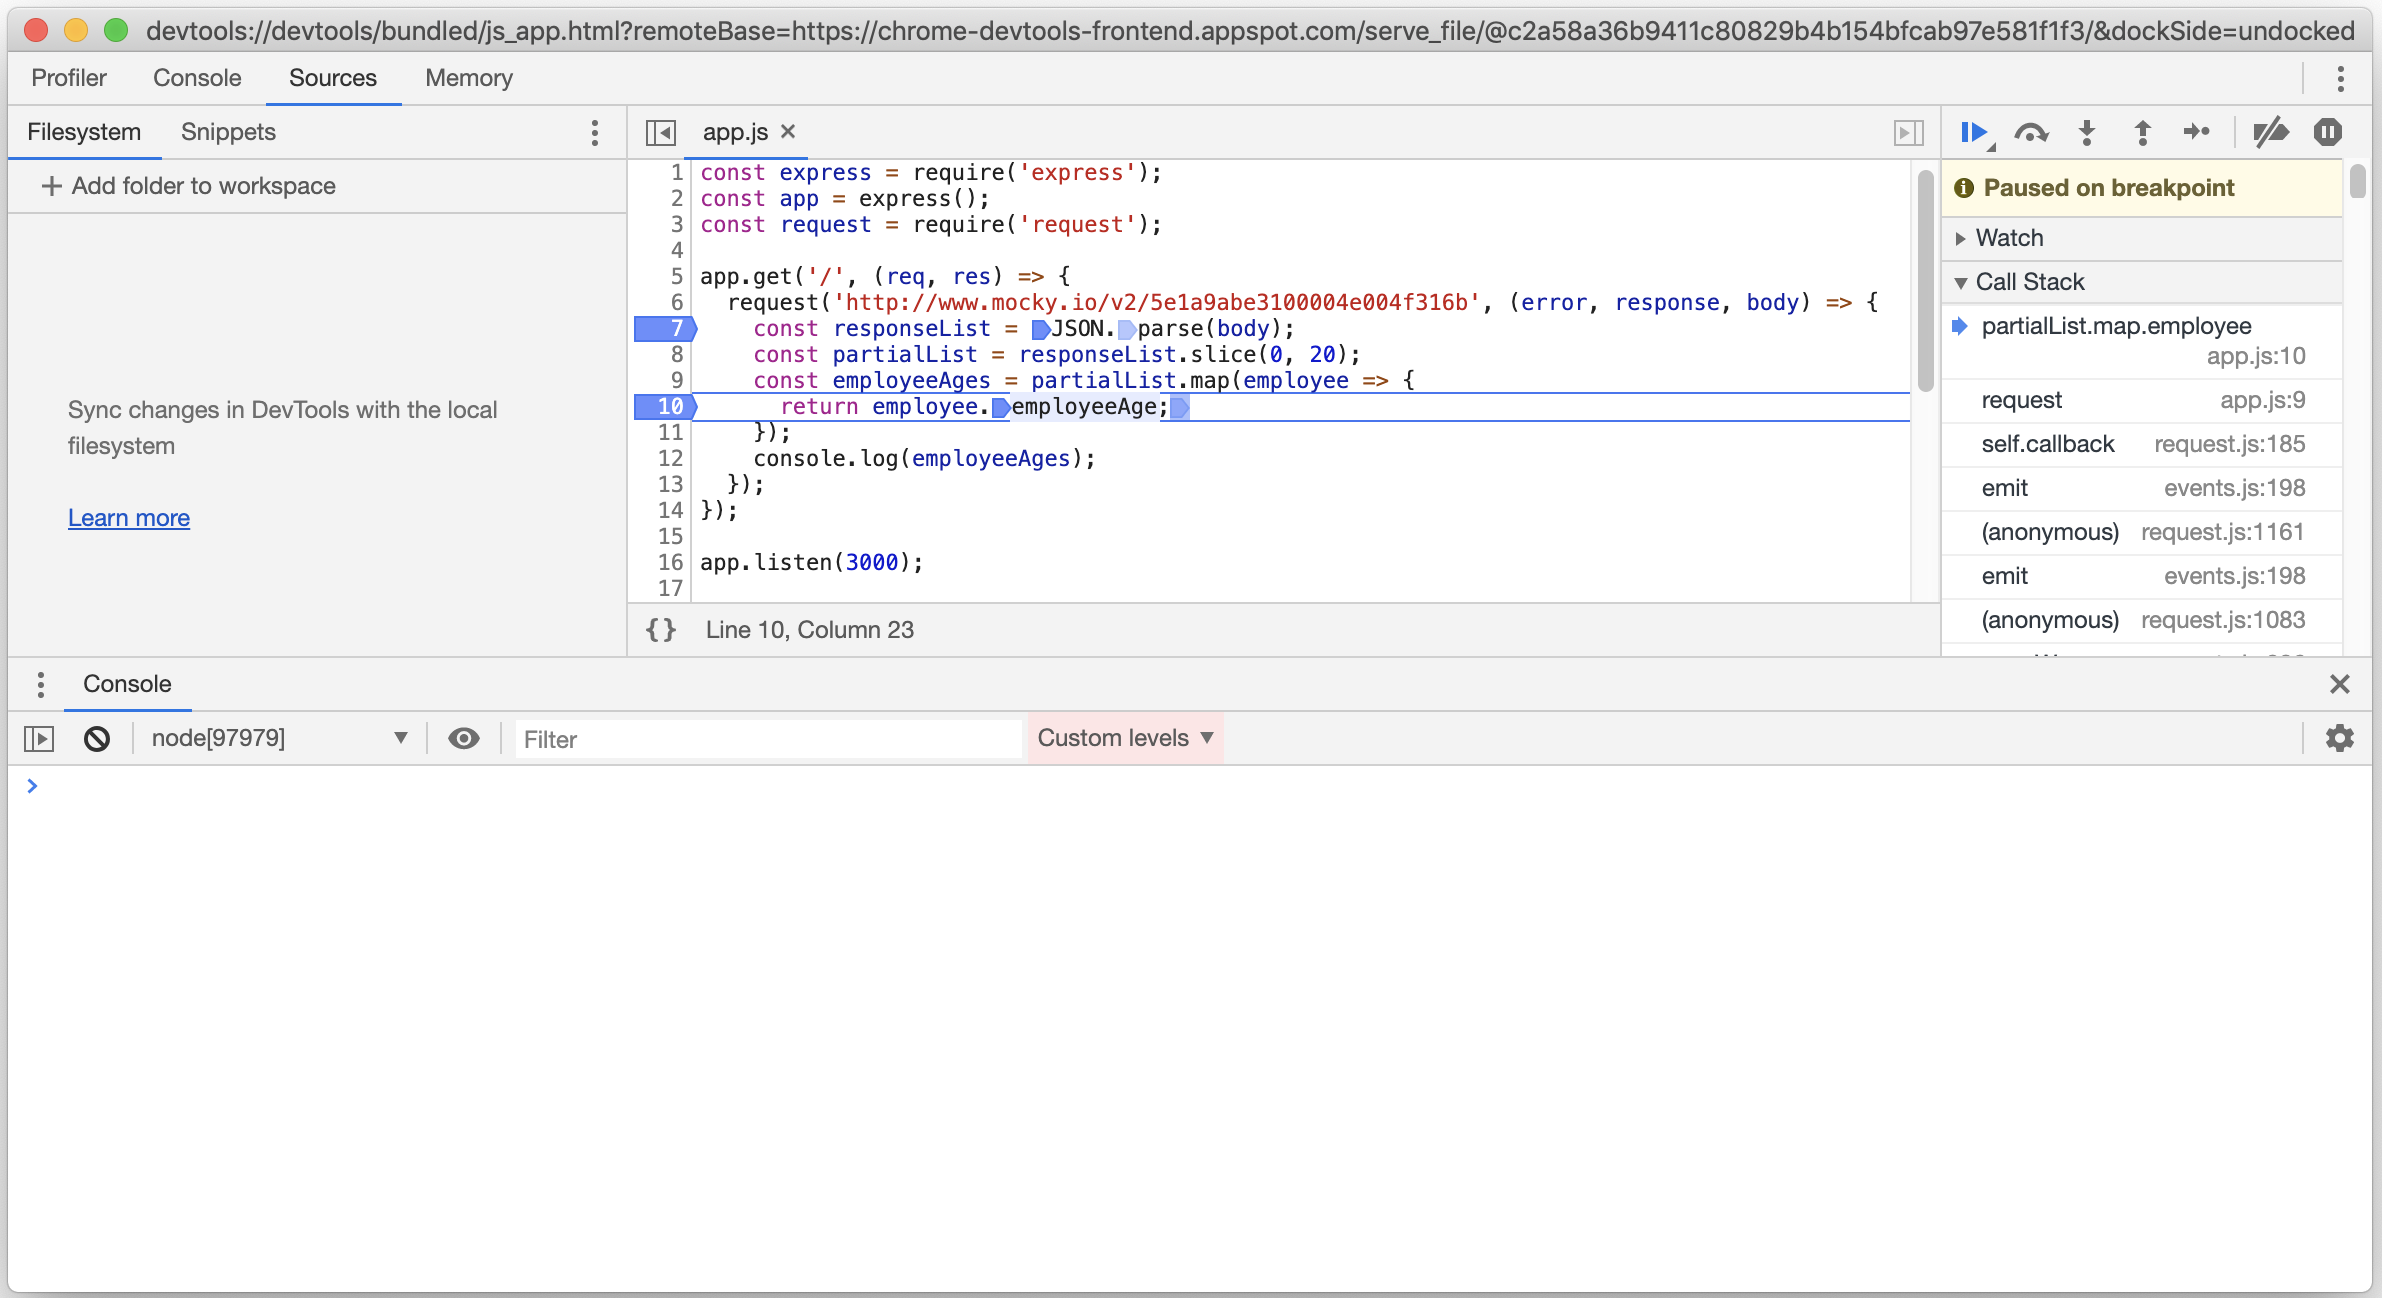Step into the next function call
The image size is (2382, 1298).
pos(2087,133)
